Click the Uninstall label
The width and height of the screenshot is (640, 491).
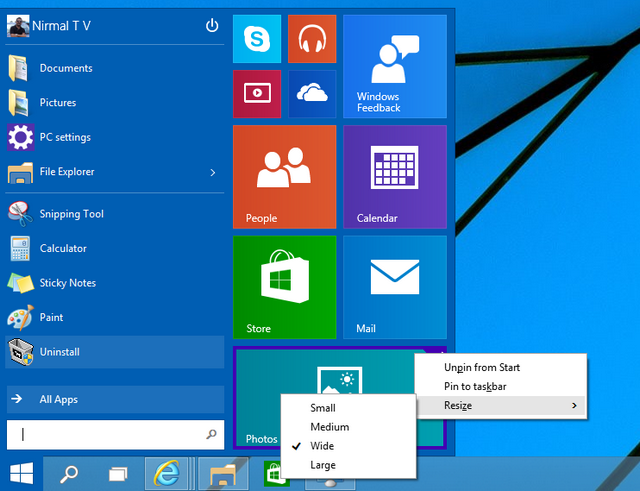60,352
